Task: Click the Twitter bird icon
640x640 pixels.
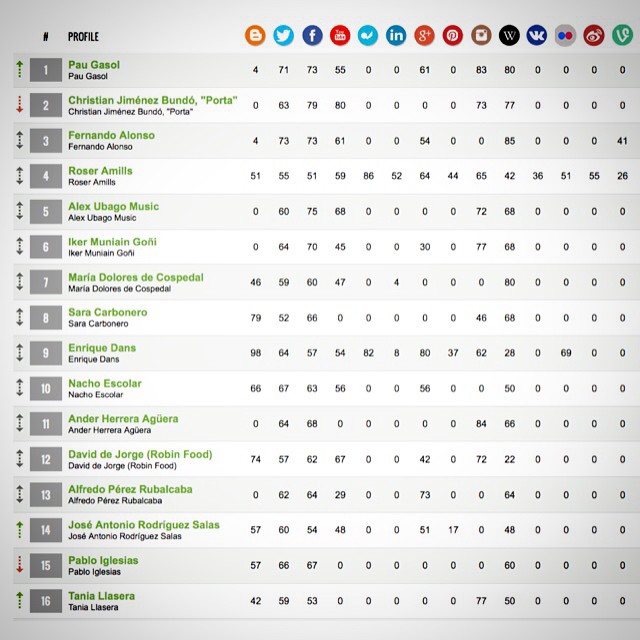Action: coord(284,36)
